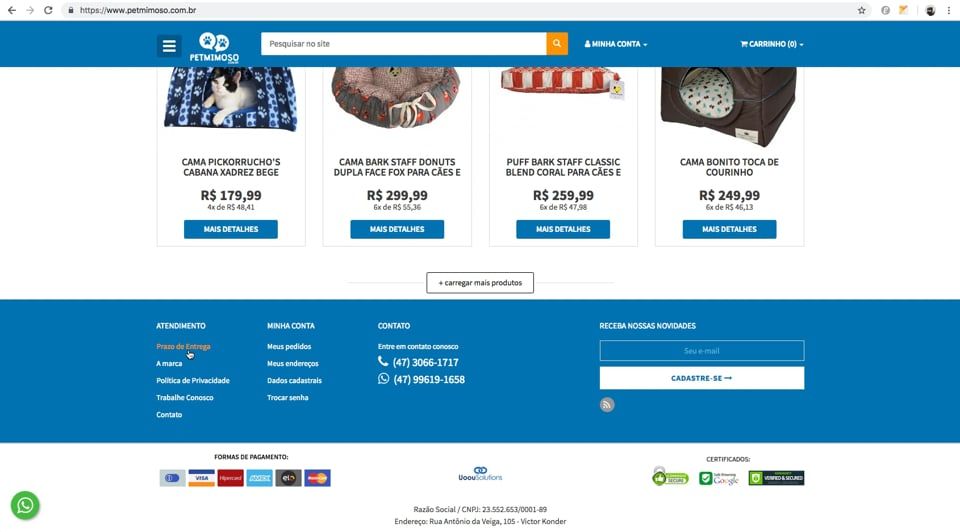Expand the Minha Conta dropdown
Screen dimensions: 960x532
(x=615, y=44)
